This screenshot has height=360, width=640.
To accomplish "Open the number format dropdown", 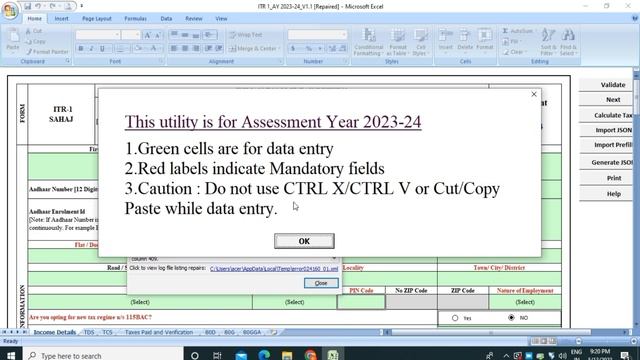I will click(344, 35).
